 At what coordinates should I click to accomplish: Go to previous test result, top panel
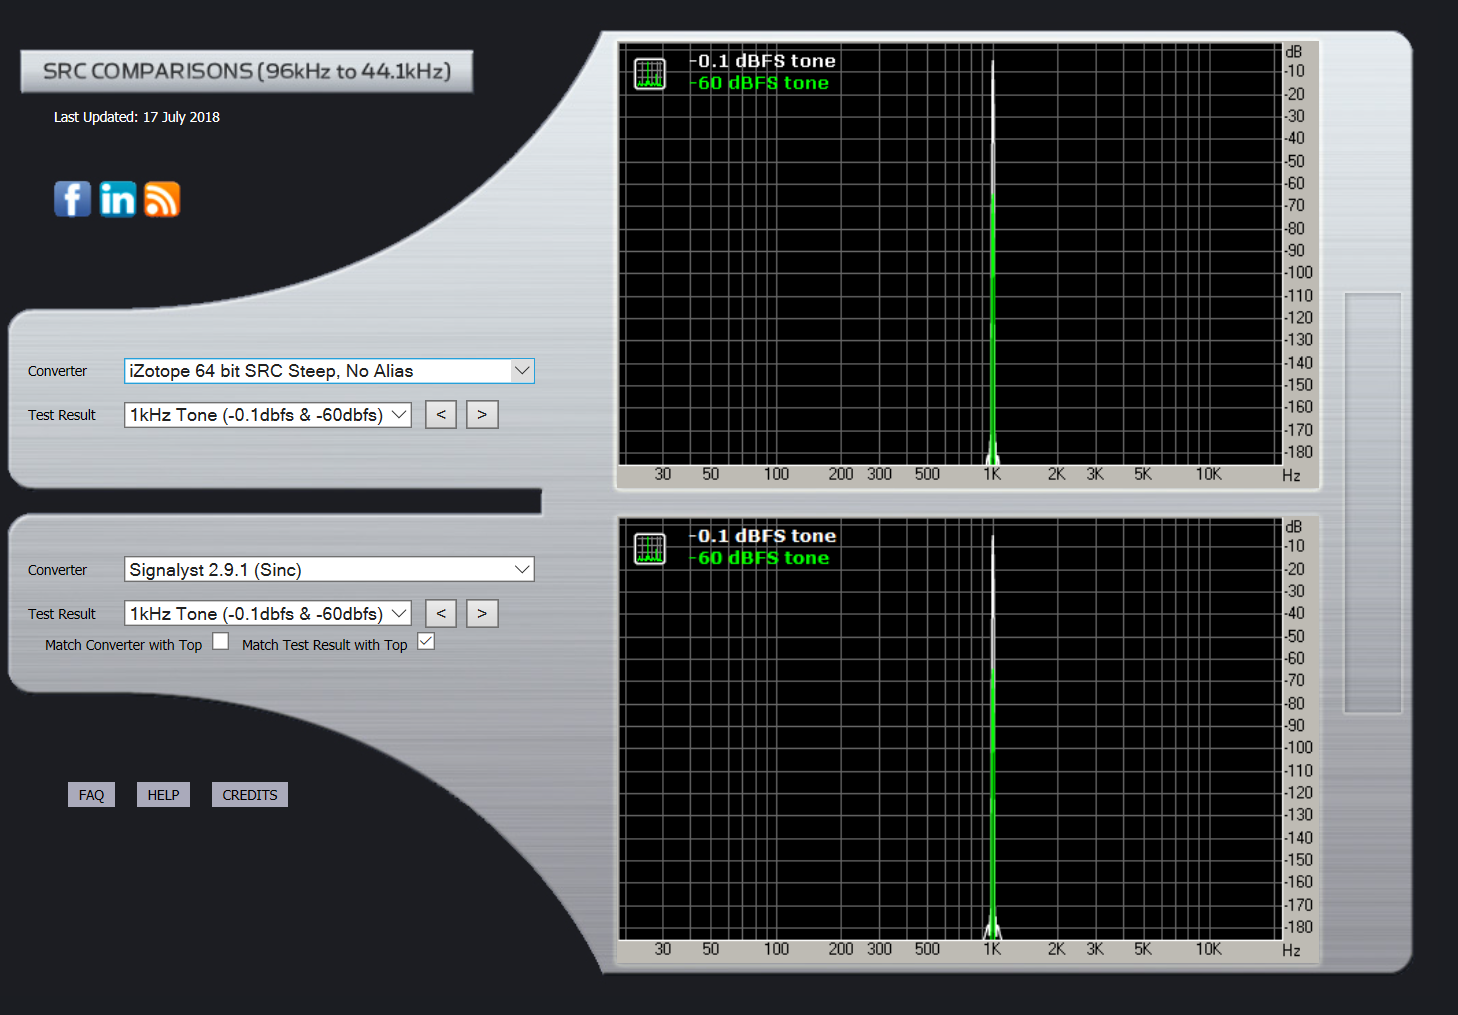(441, 415)
